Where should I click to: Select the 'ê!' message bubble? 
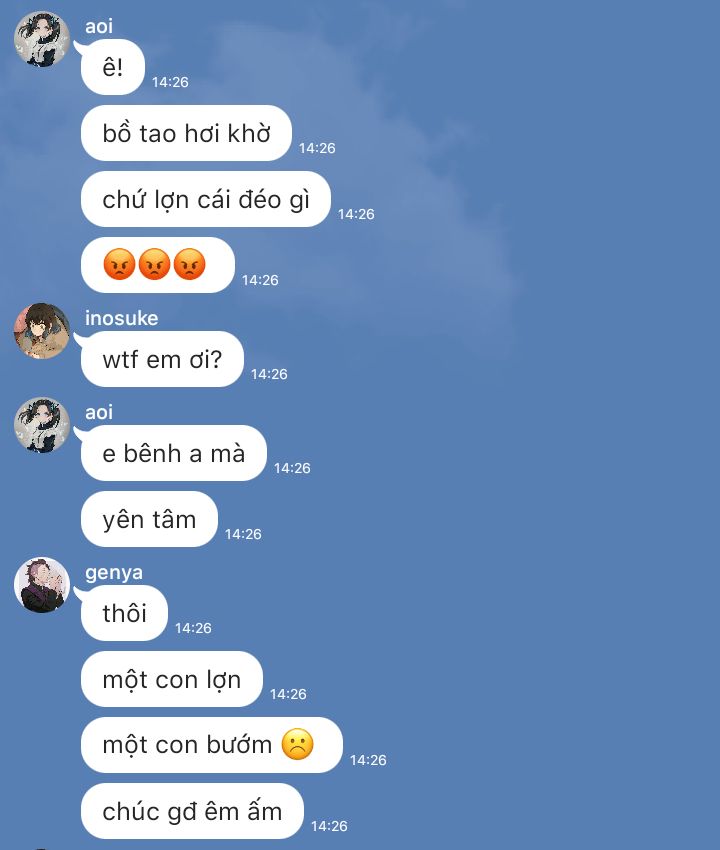pos(113,67)
